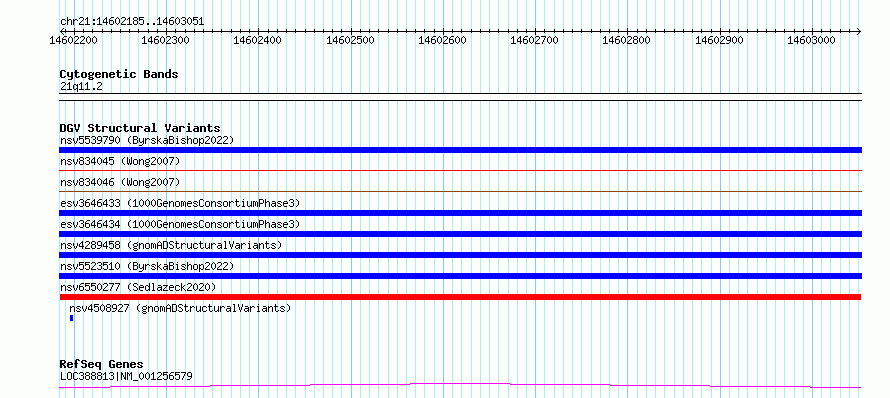Click variant label nsv4508927 (gnomADStructuralVariants)
The width and height of the screenshot is (890, 398).
[180, 308]
